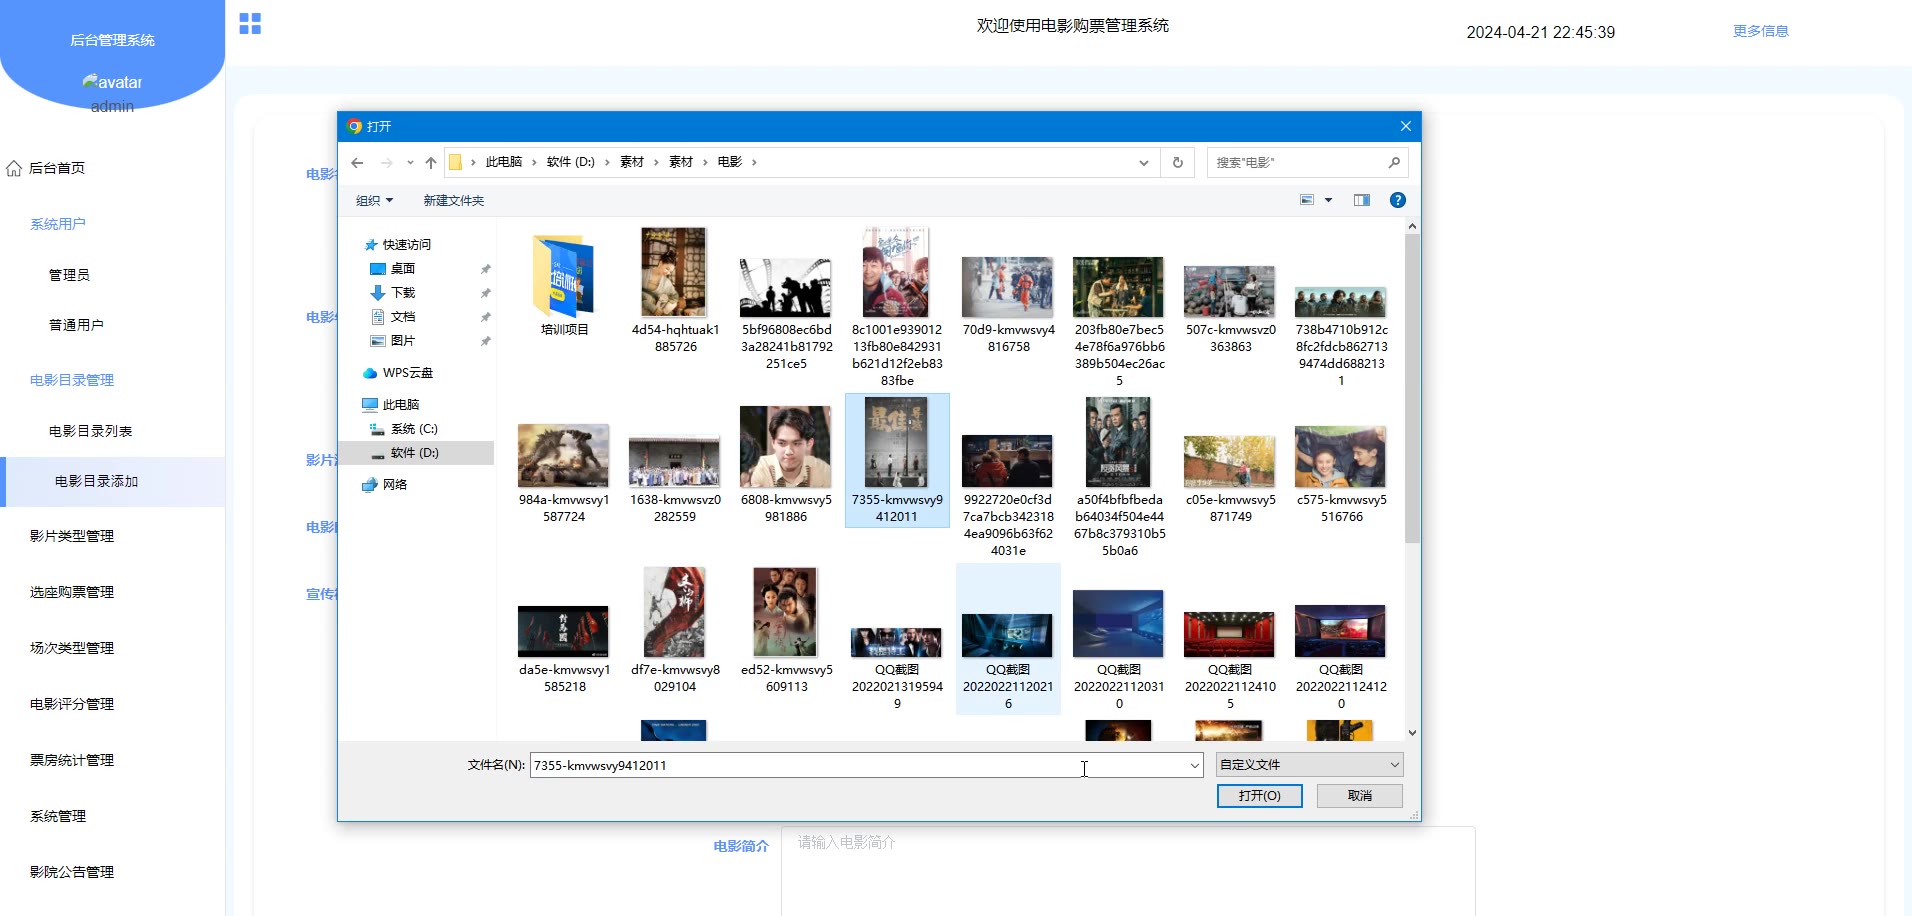The width and height of the screenshot is (1912, 916).
Task: Open 电影目录列表 in the sidebar
Action: coord(90,431)
